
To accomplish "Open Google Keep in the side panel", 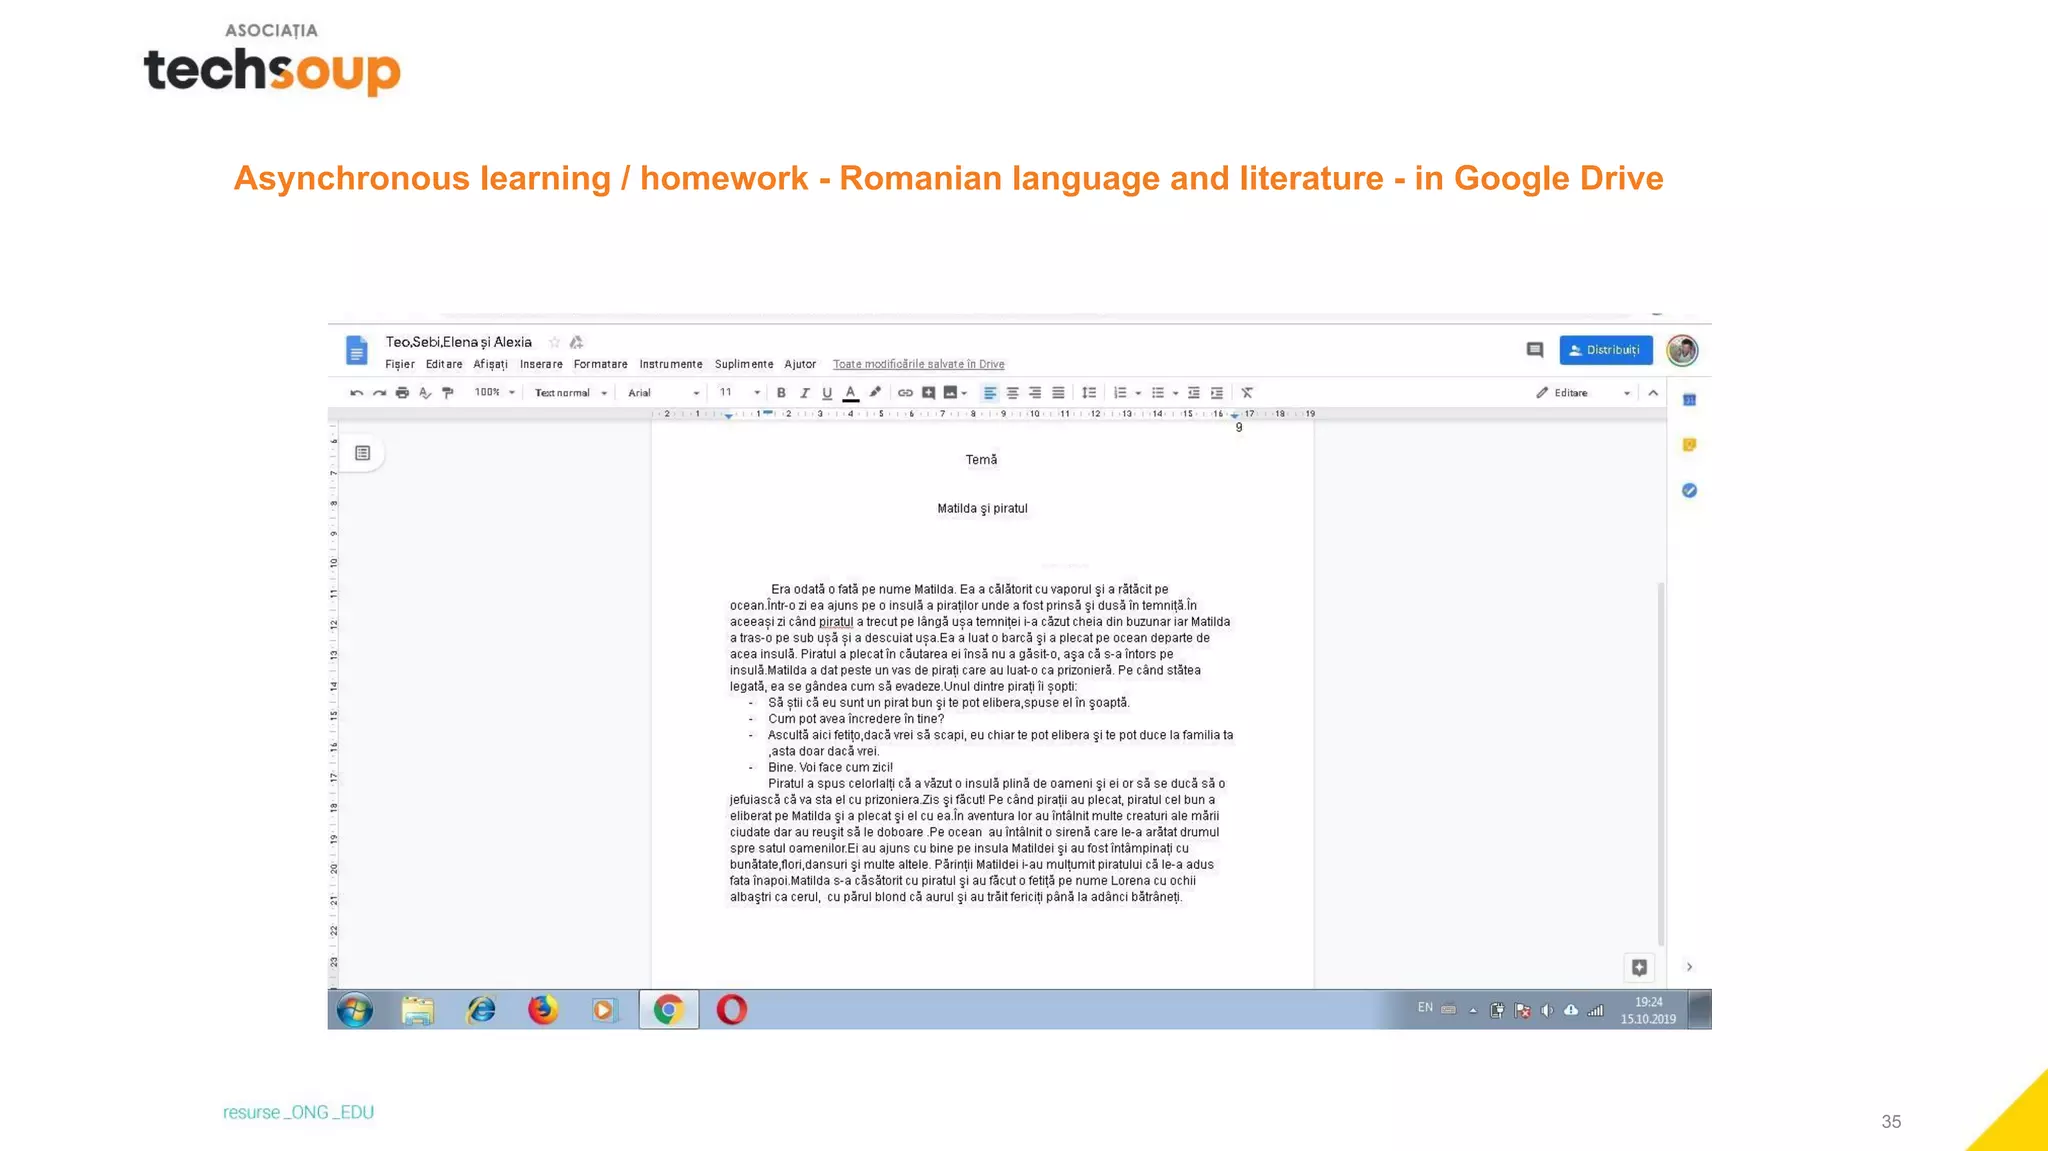I will tap(1689, 445).
